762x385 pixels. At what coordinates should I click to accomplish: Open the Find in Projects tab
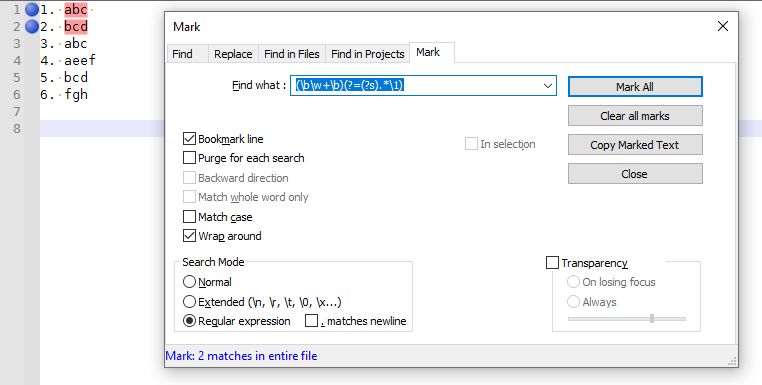(x=367, y=54)
